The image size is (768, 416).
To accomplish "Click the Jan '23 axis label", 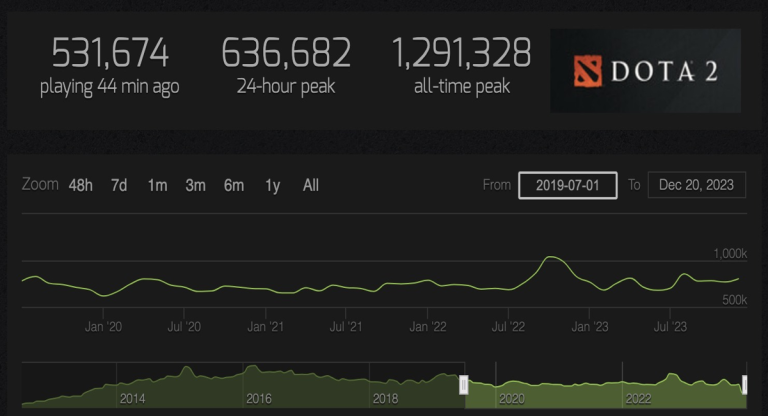I will click(x=590, y=326).
